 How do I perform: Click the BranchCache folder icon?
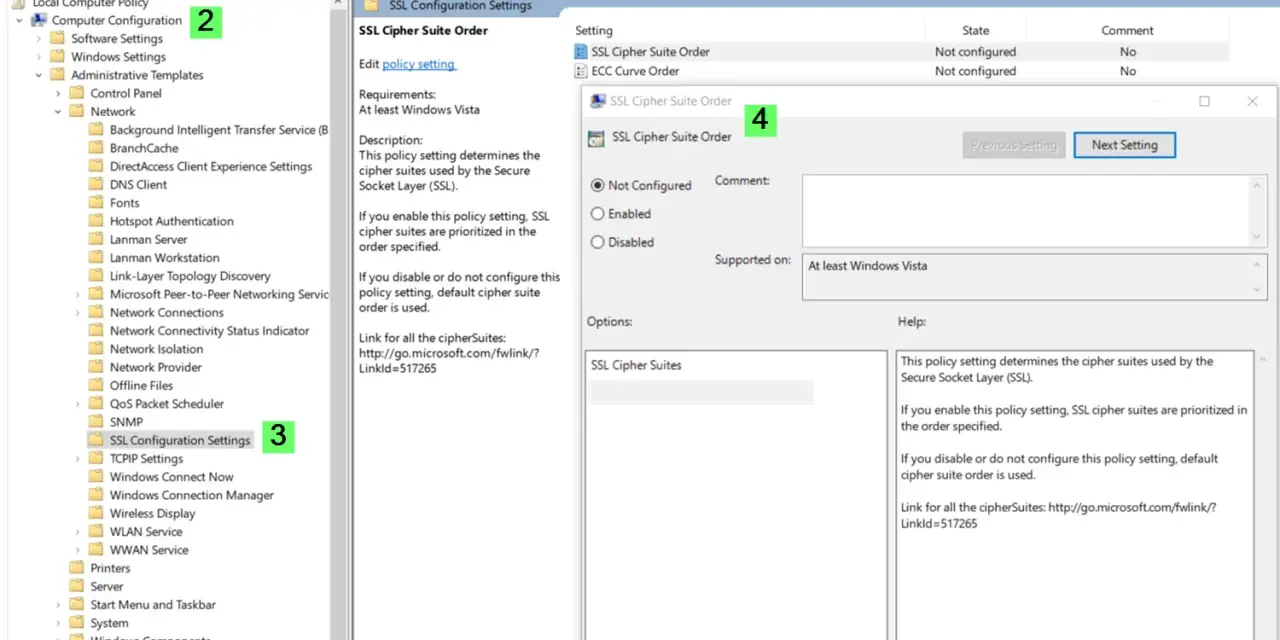coord(96,148)
